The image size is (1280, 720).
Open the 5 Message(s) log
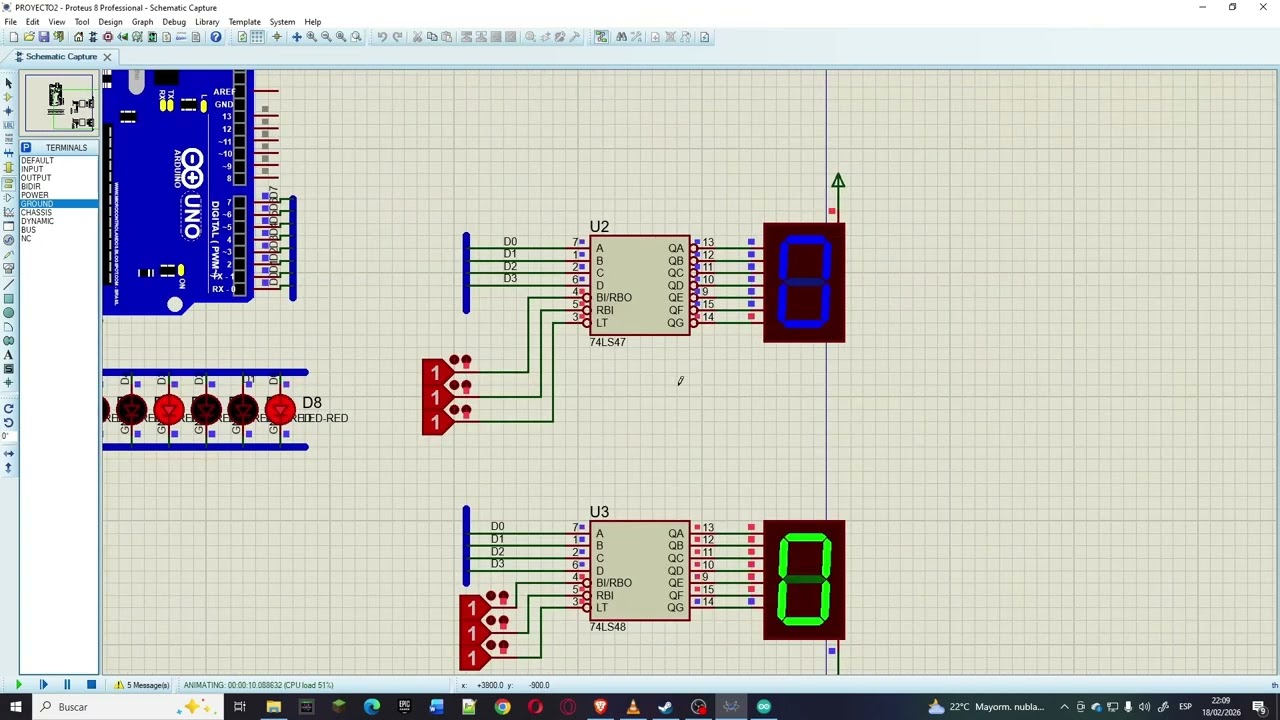point(141,685)
